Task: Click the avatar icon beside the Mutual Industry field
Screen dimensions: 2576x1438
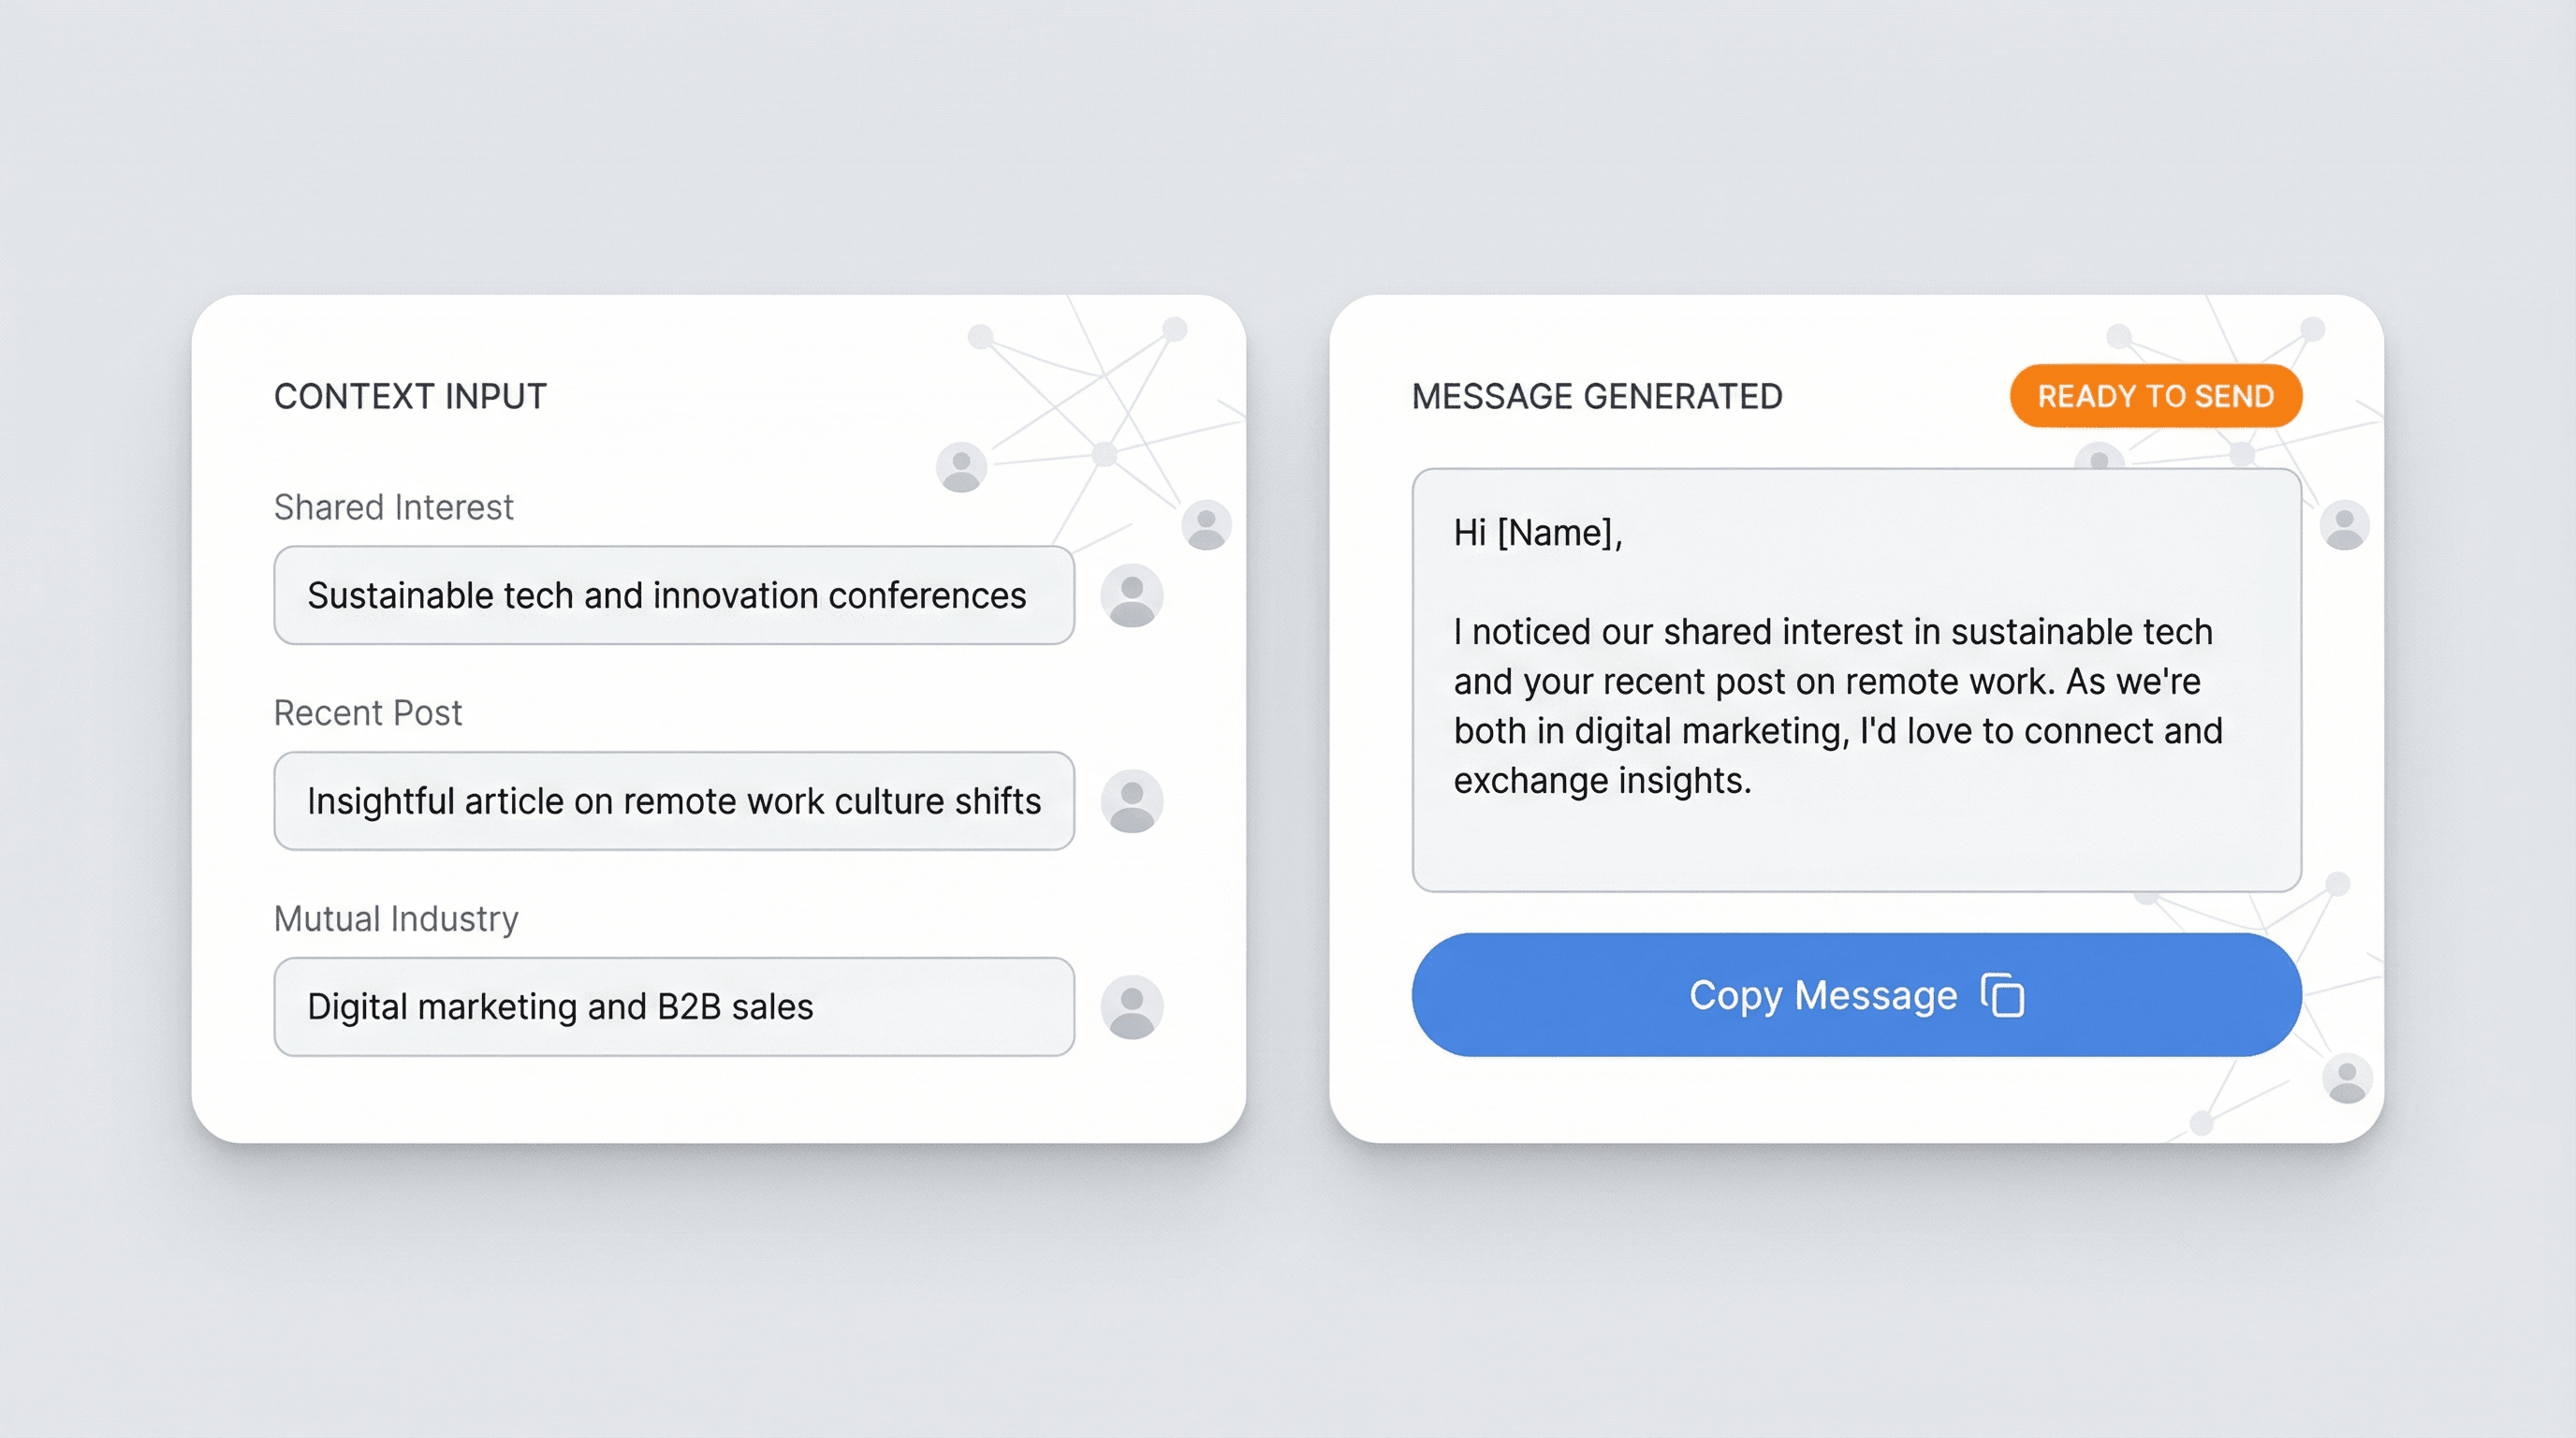Action: 1131,1007
